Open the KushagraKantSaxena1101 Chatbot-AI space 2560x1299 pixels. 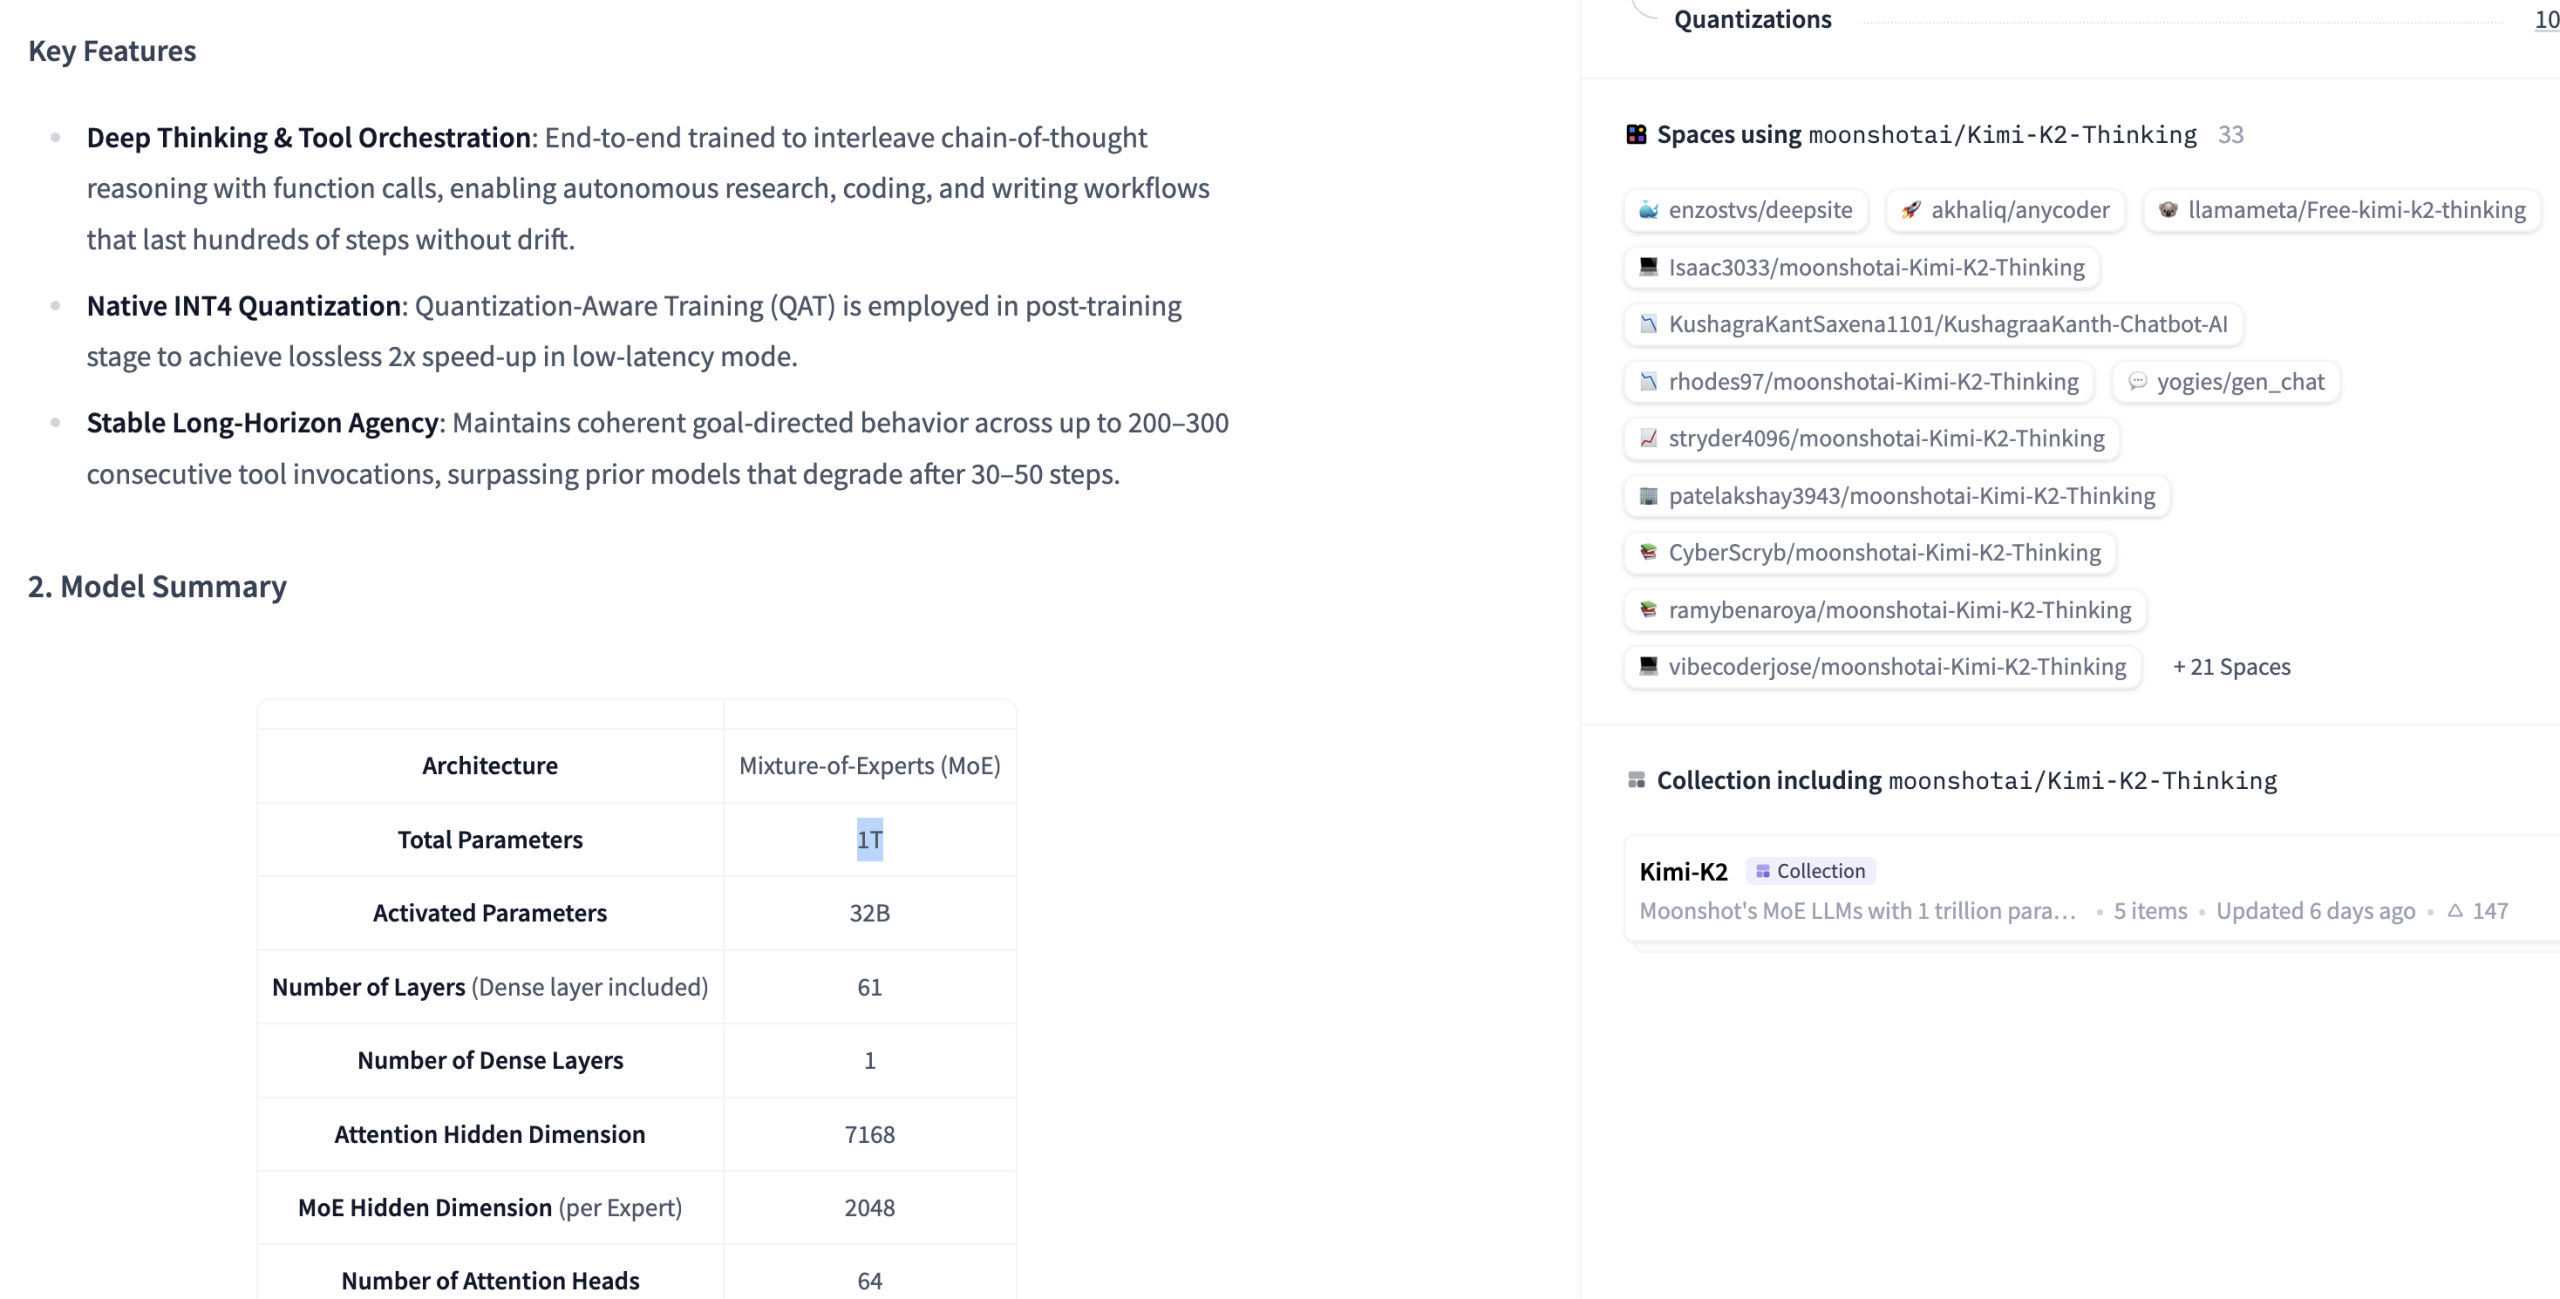[x=1947, y=324]
